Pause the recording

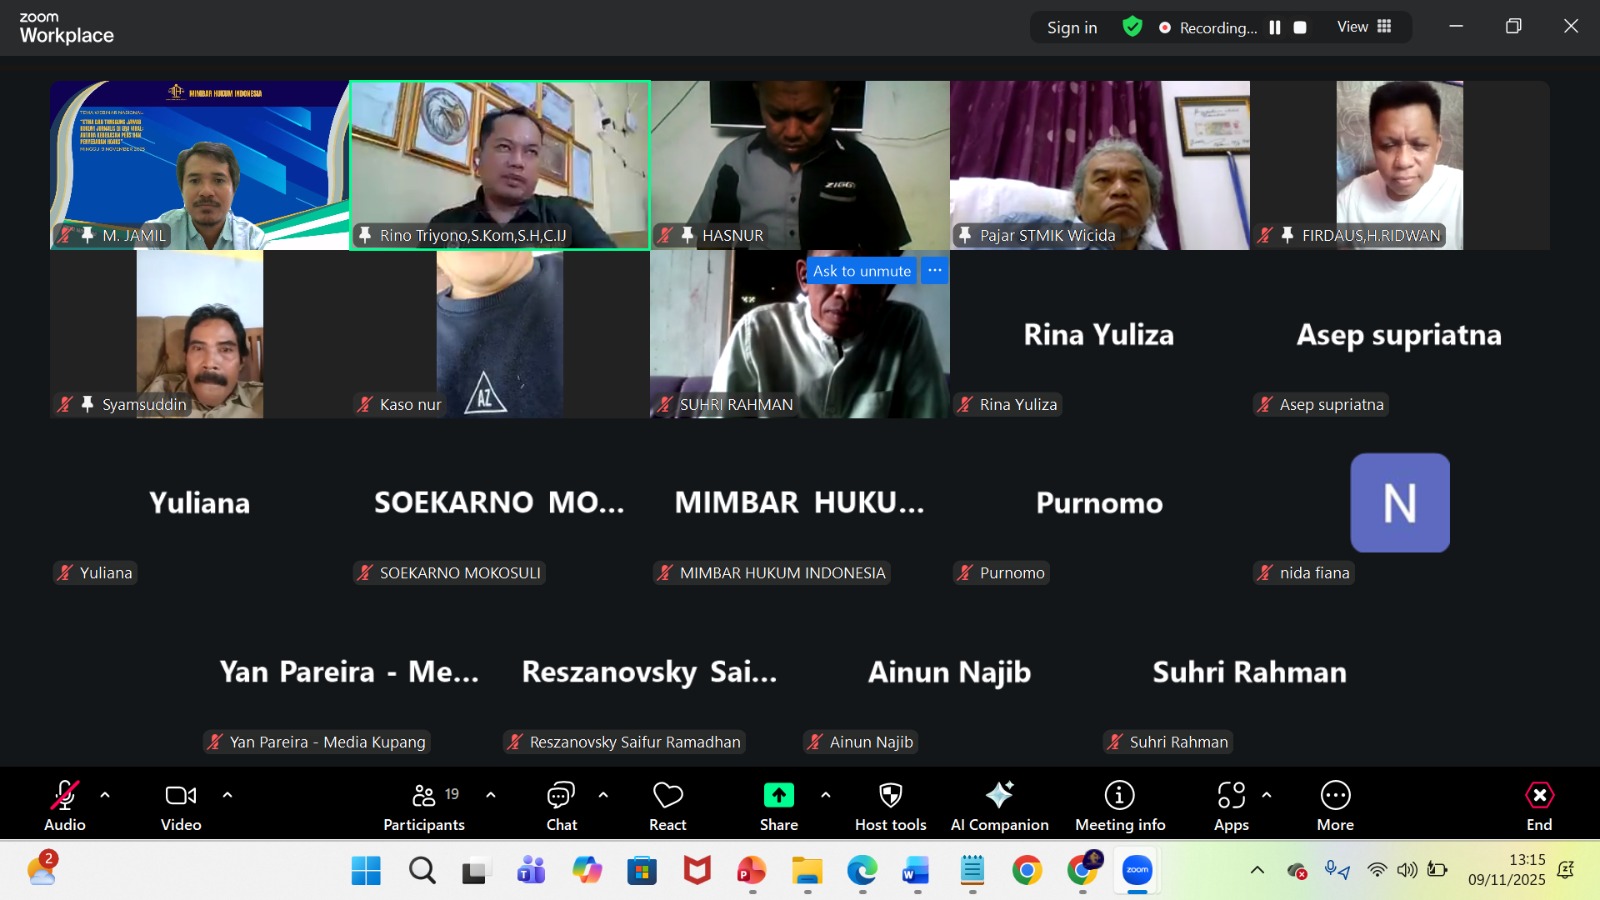(1275, 28)
